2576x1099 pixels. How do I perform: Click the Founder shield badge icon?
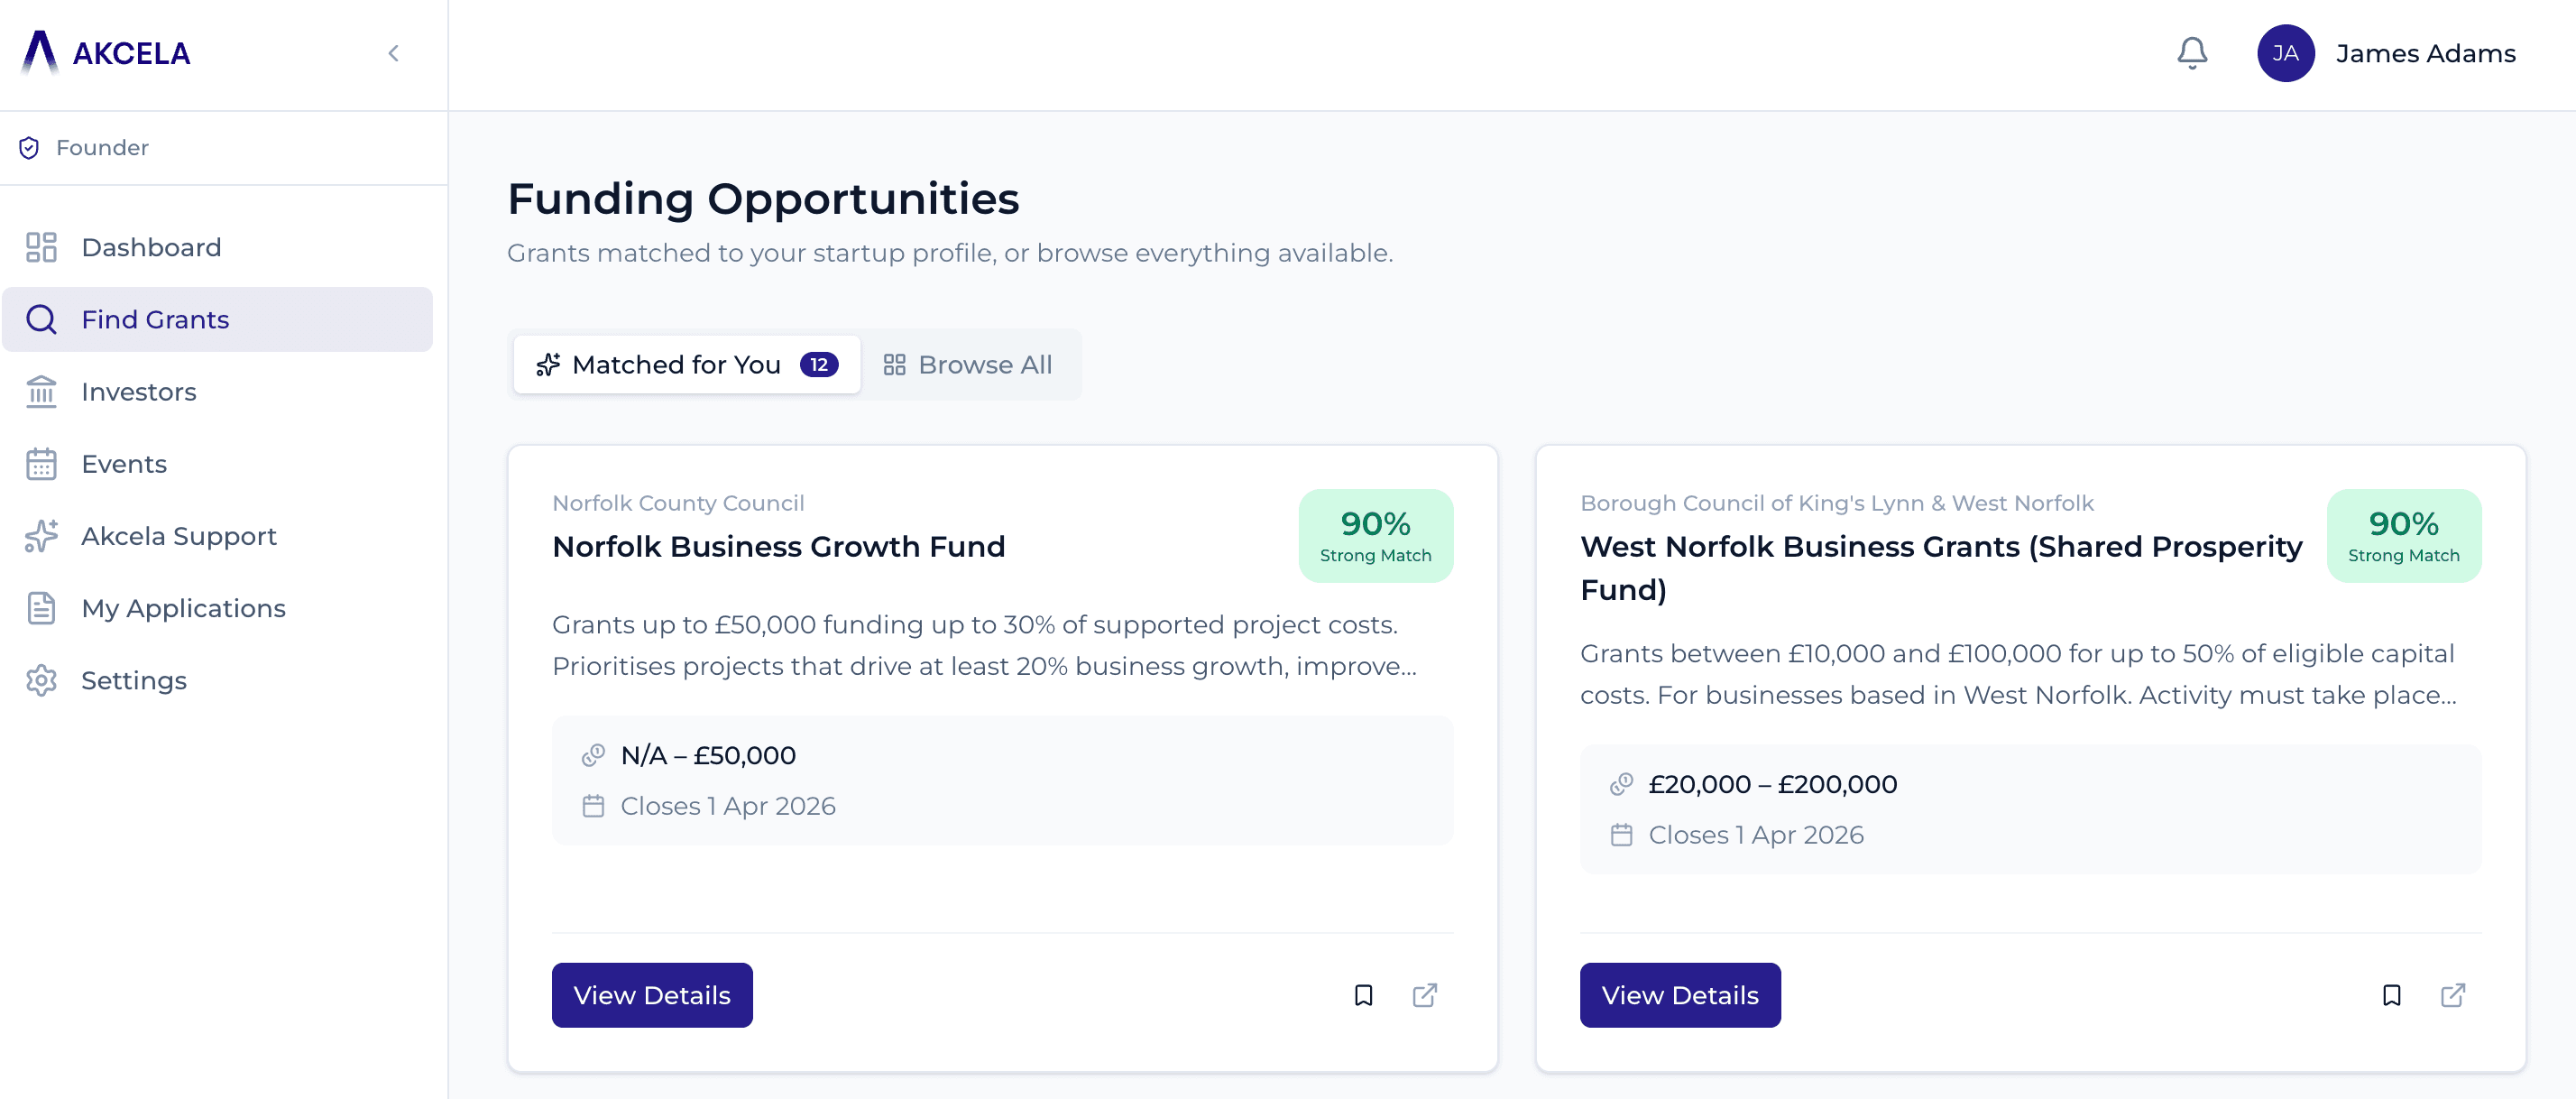tap(29, 147)
